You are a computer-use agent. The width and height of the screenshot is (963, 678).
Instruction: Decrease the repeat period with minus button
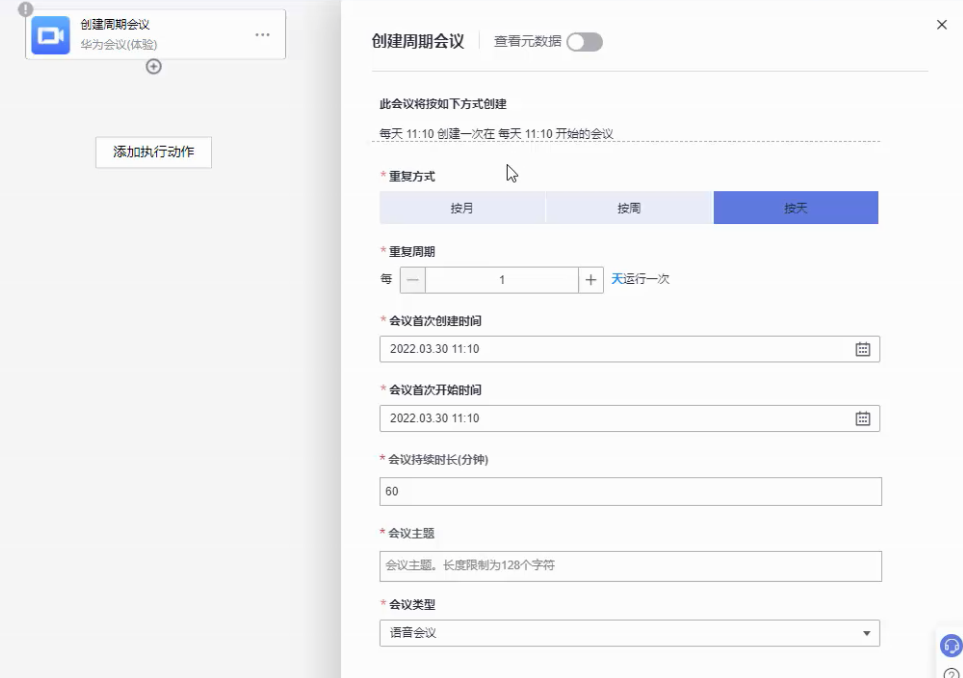tap(413, 280)
